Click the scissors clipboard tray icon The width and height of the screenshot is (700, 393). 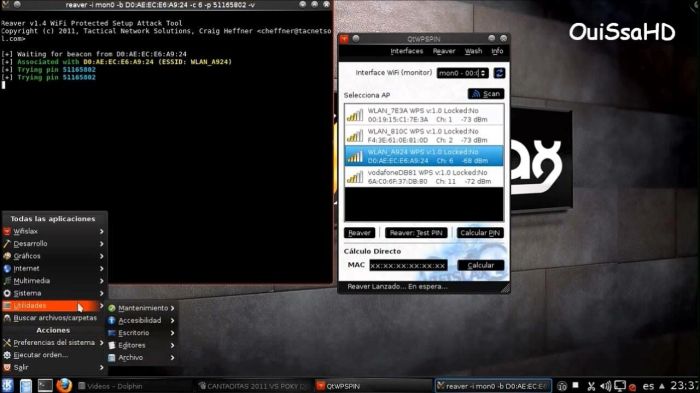591,386
